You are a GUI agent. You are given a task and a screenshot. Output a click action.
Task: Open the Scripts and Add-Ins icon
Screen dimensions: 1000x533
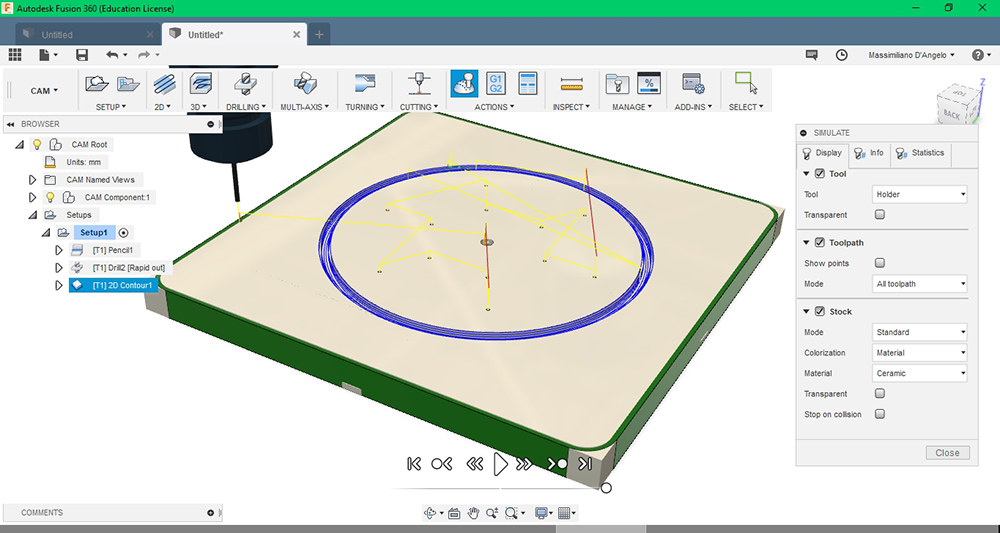[x=693, y=84]
